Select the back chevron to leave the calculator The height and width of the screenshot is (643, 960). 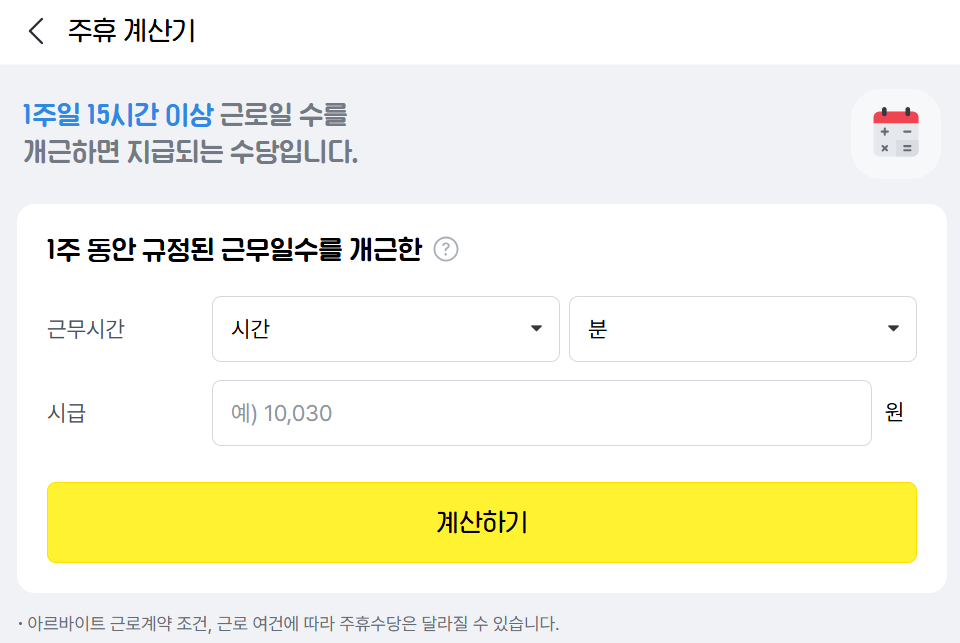33,30
